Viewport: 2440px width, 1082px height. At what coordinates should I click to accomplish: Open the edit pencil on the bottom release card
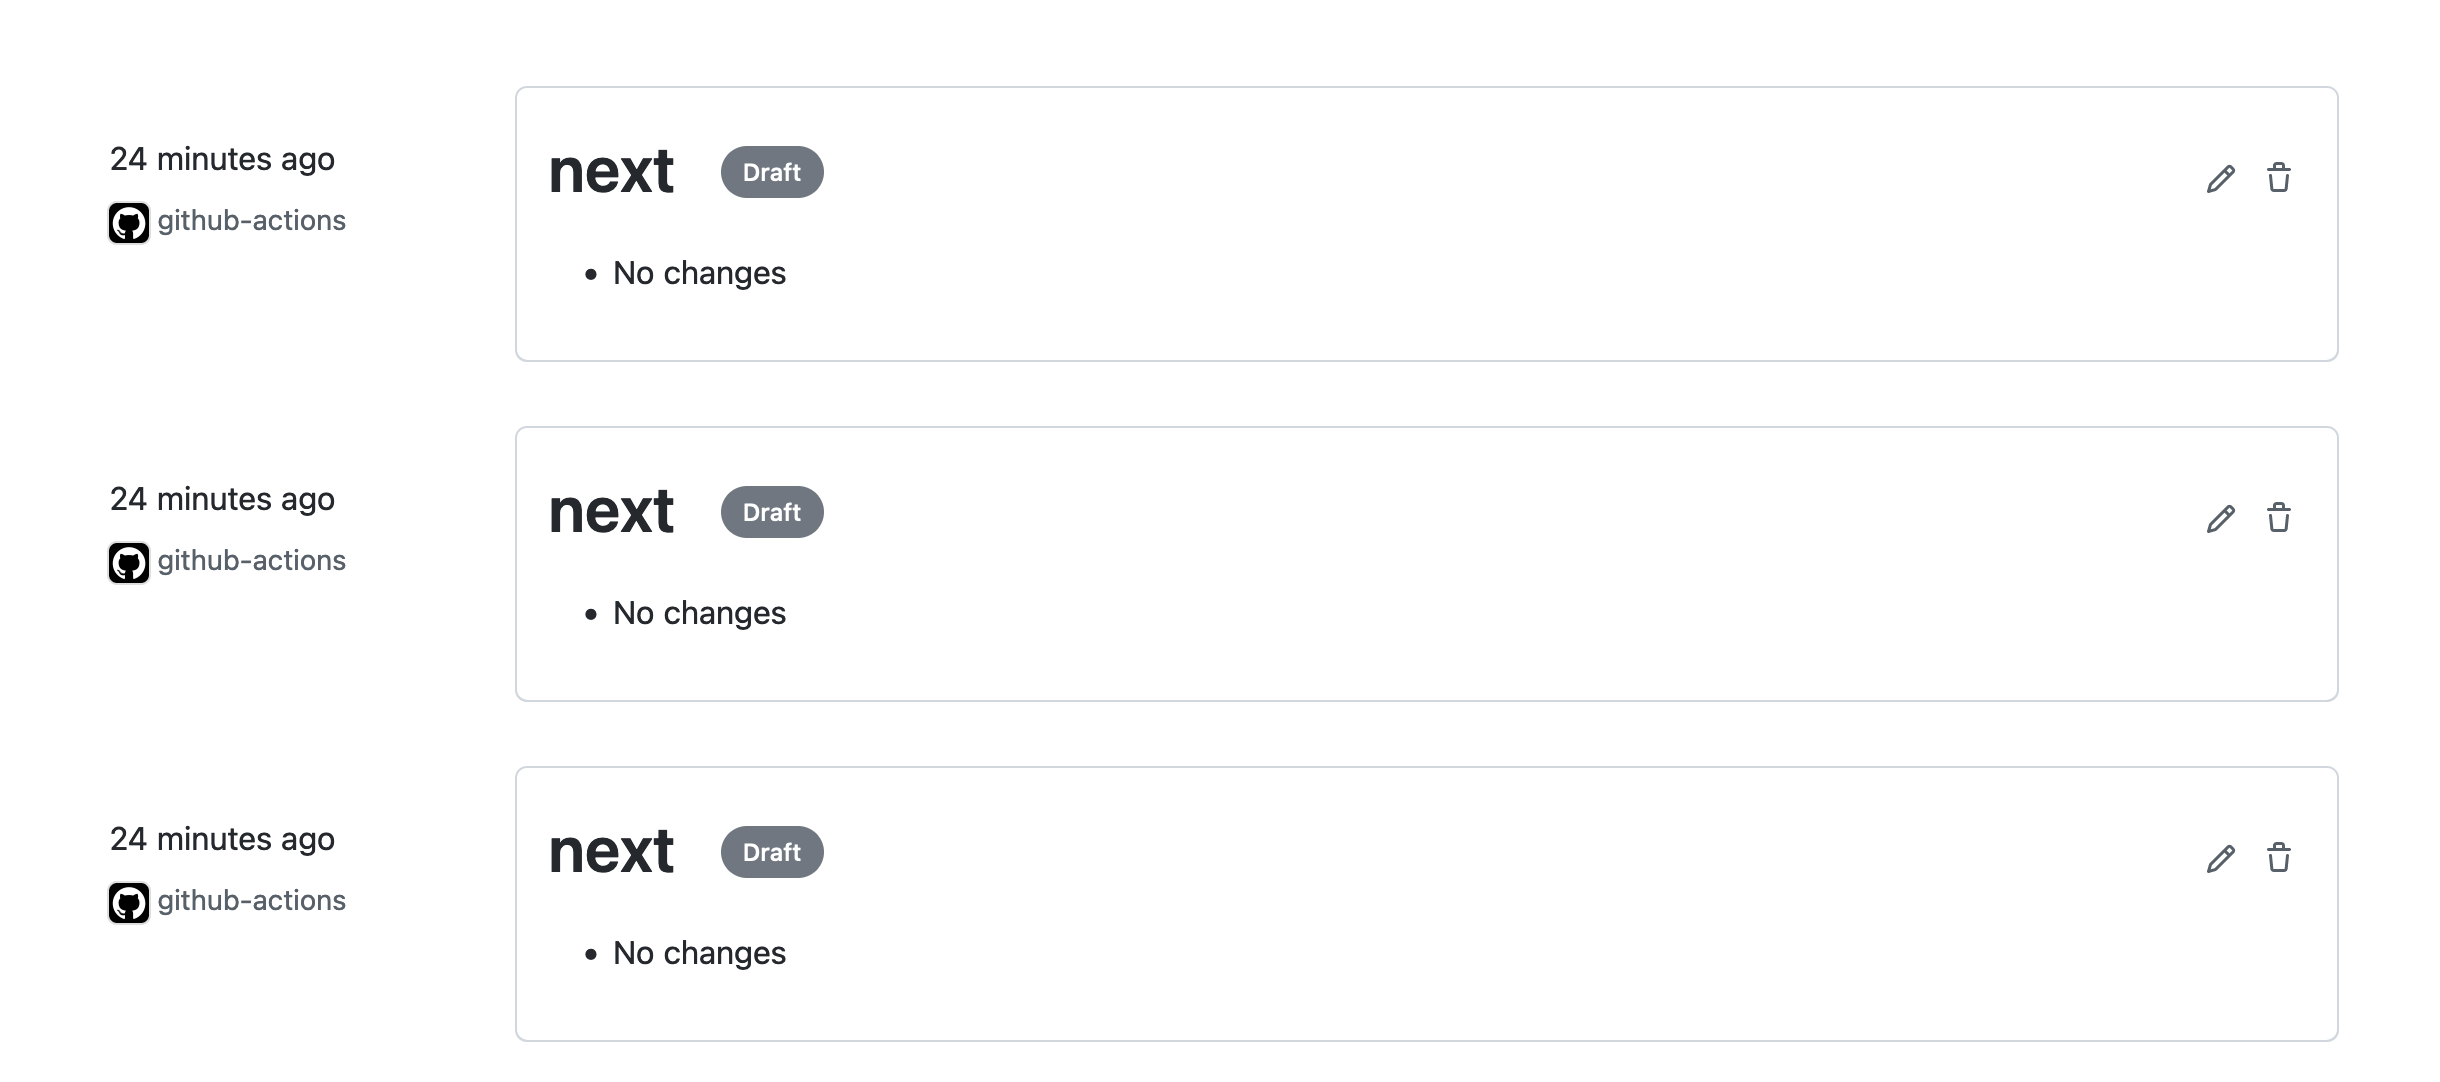coord(2220,858)
